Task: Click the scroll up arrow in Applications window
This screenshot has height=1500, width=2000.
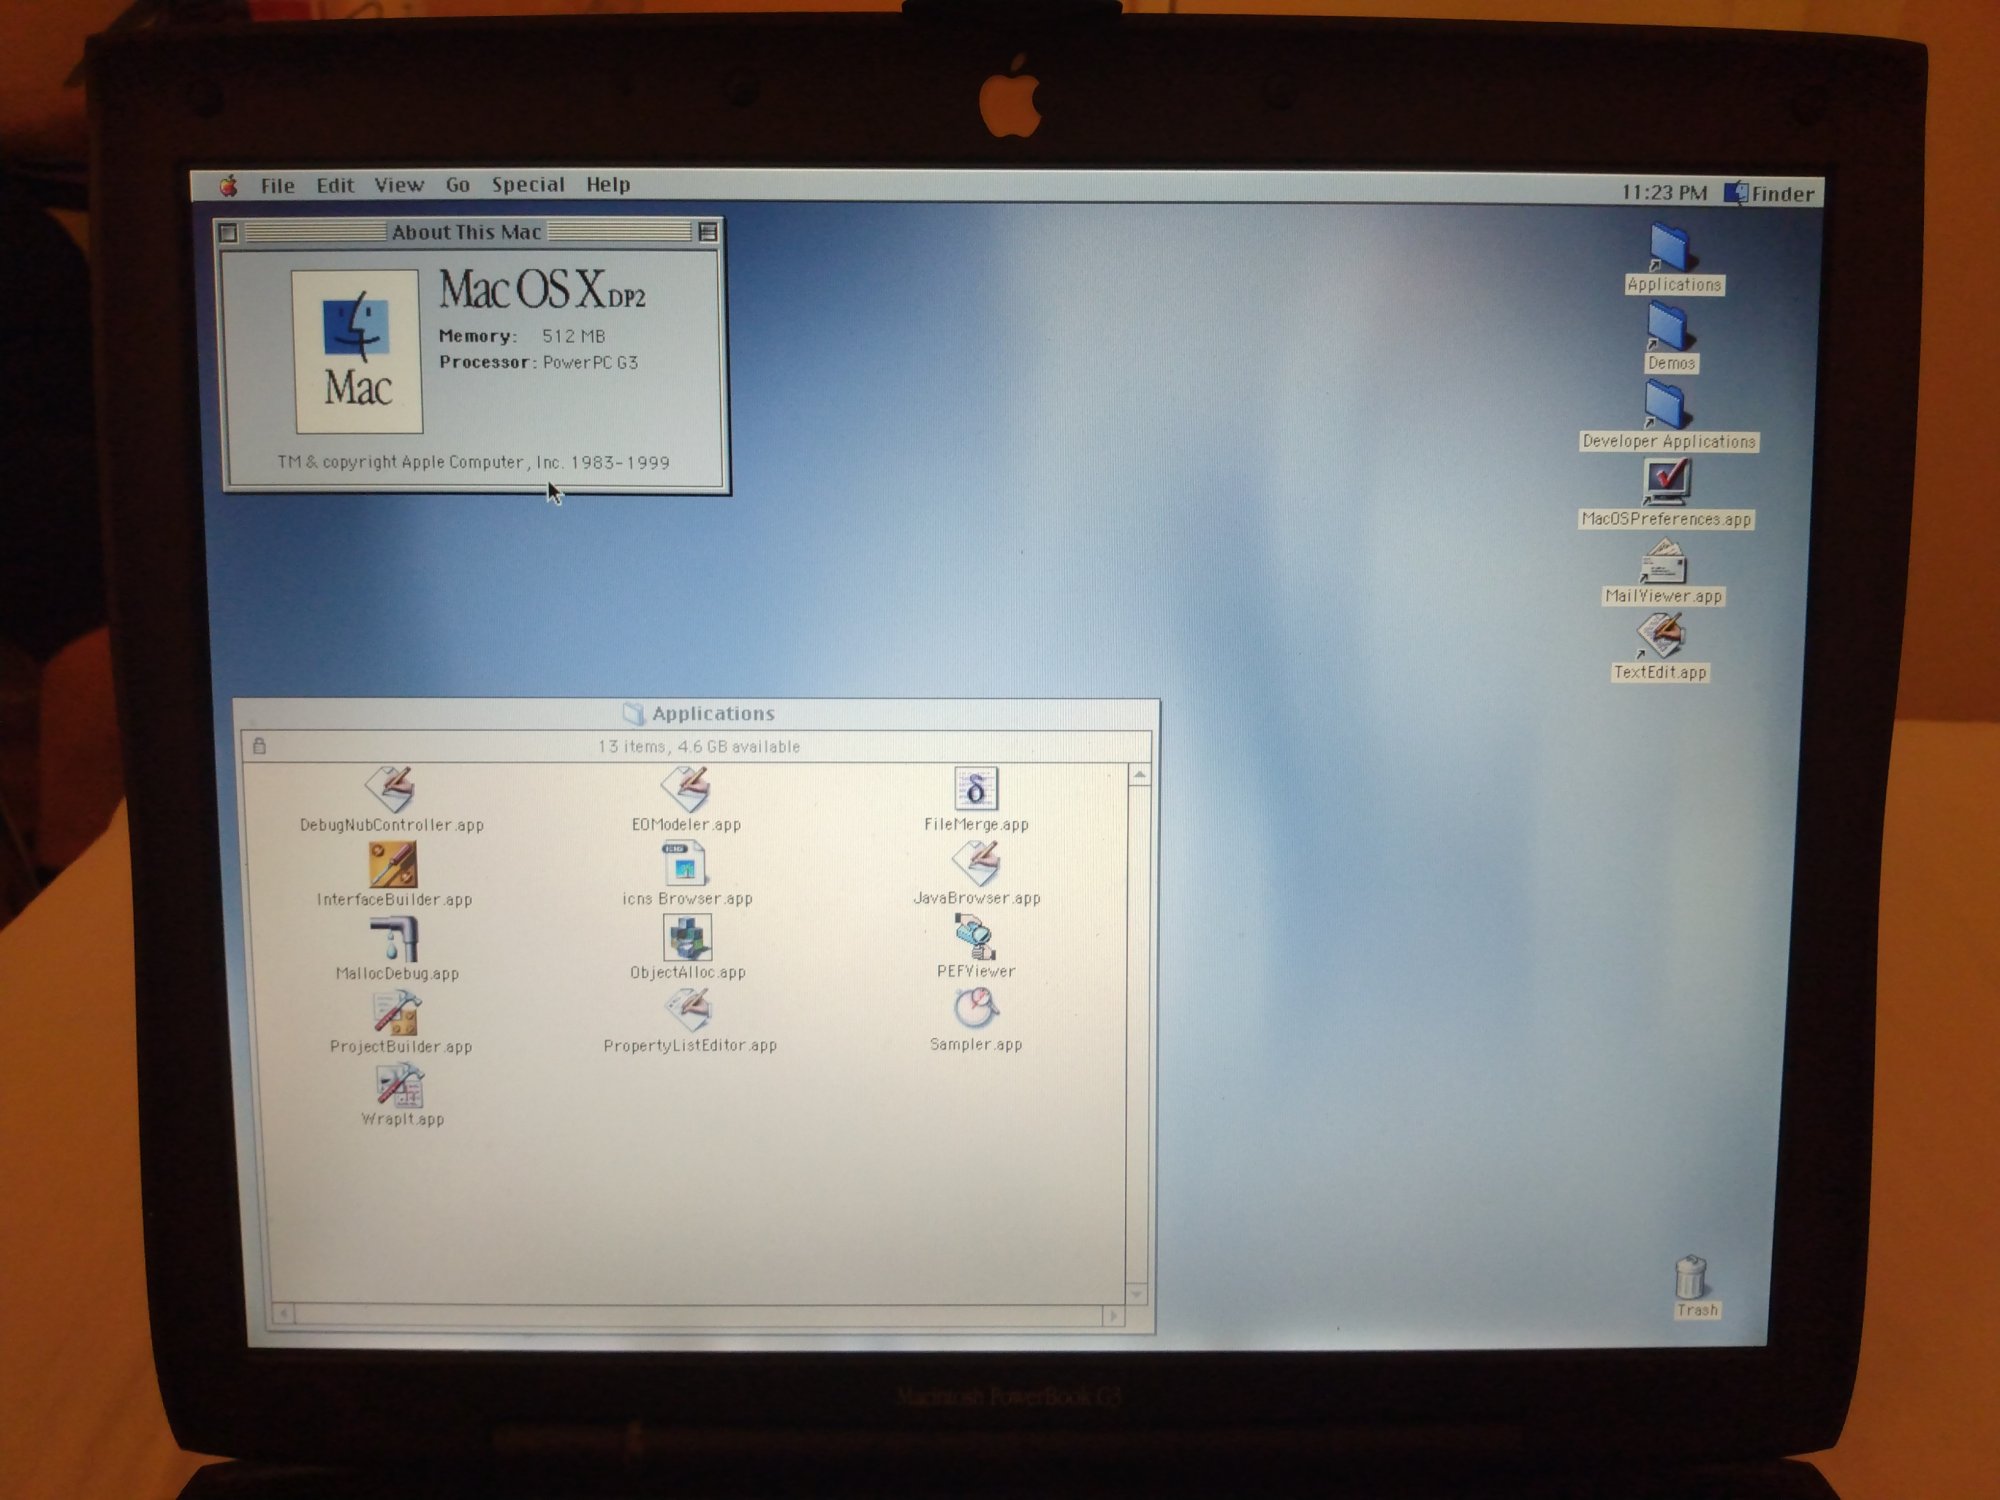Action: pyautogui.click(x=1139, y=775)
